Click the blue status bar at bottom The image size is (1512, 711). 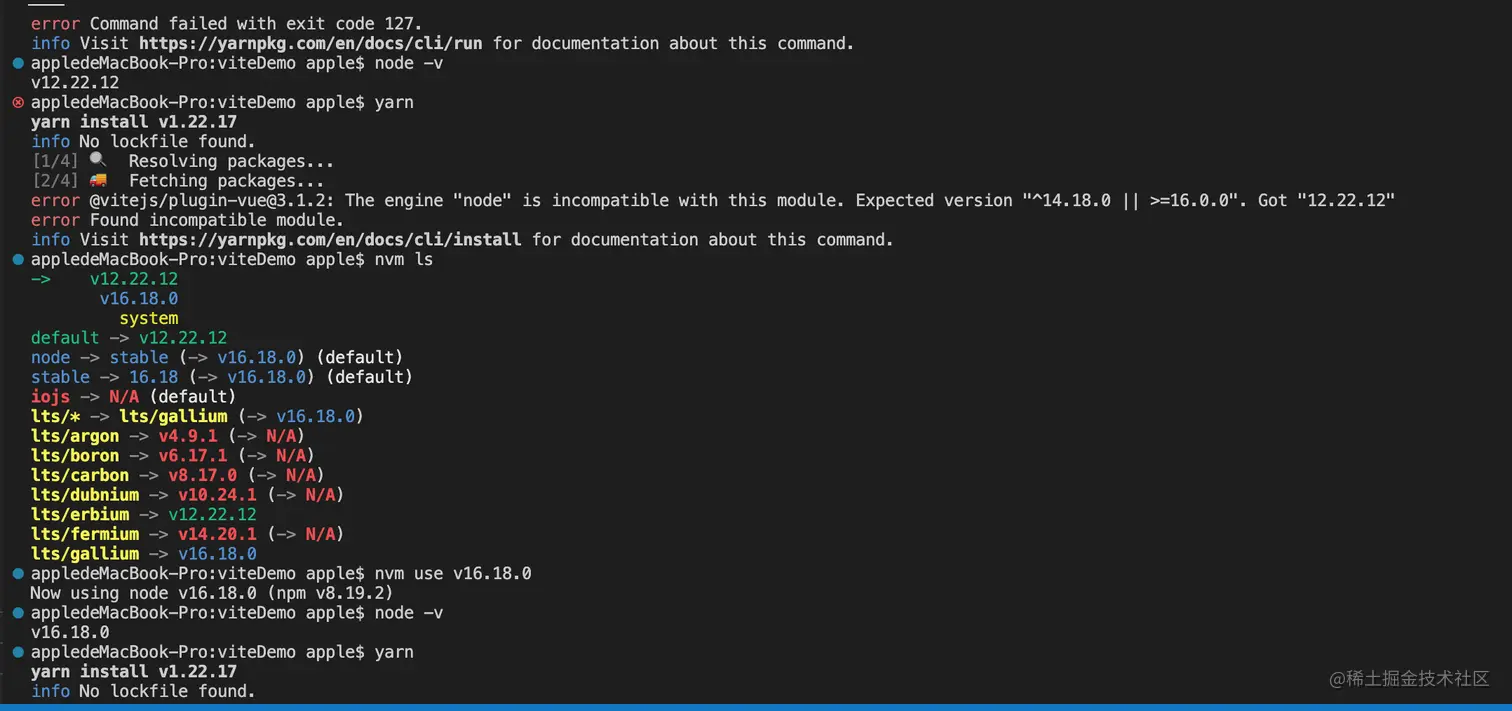coord(756,707)
